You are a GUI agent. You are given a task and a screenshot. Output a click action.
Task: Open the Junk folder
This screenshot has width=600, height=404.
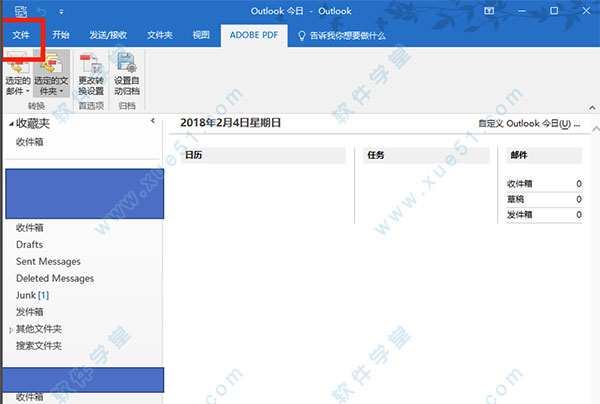[33, 295]
